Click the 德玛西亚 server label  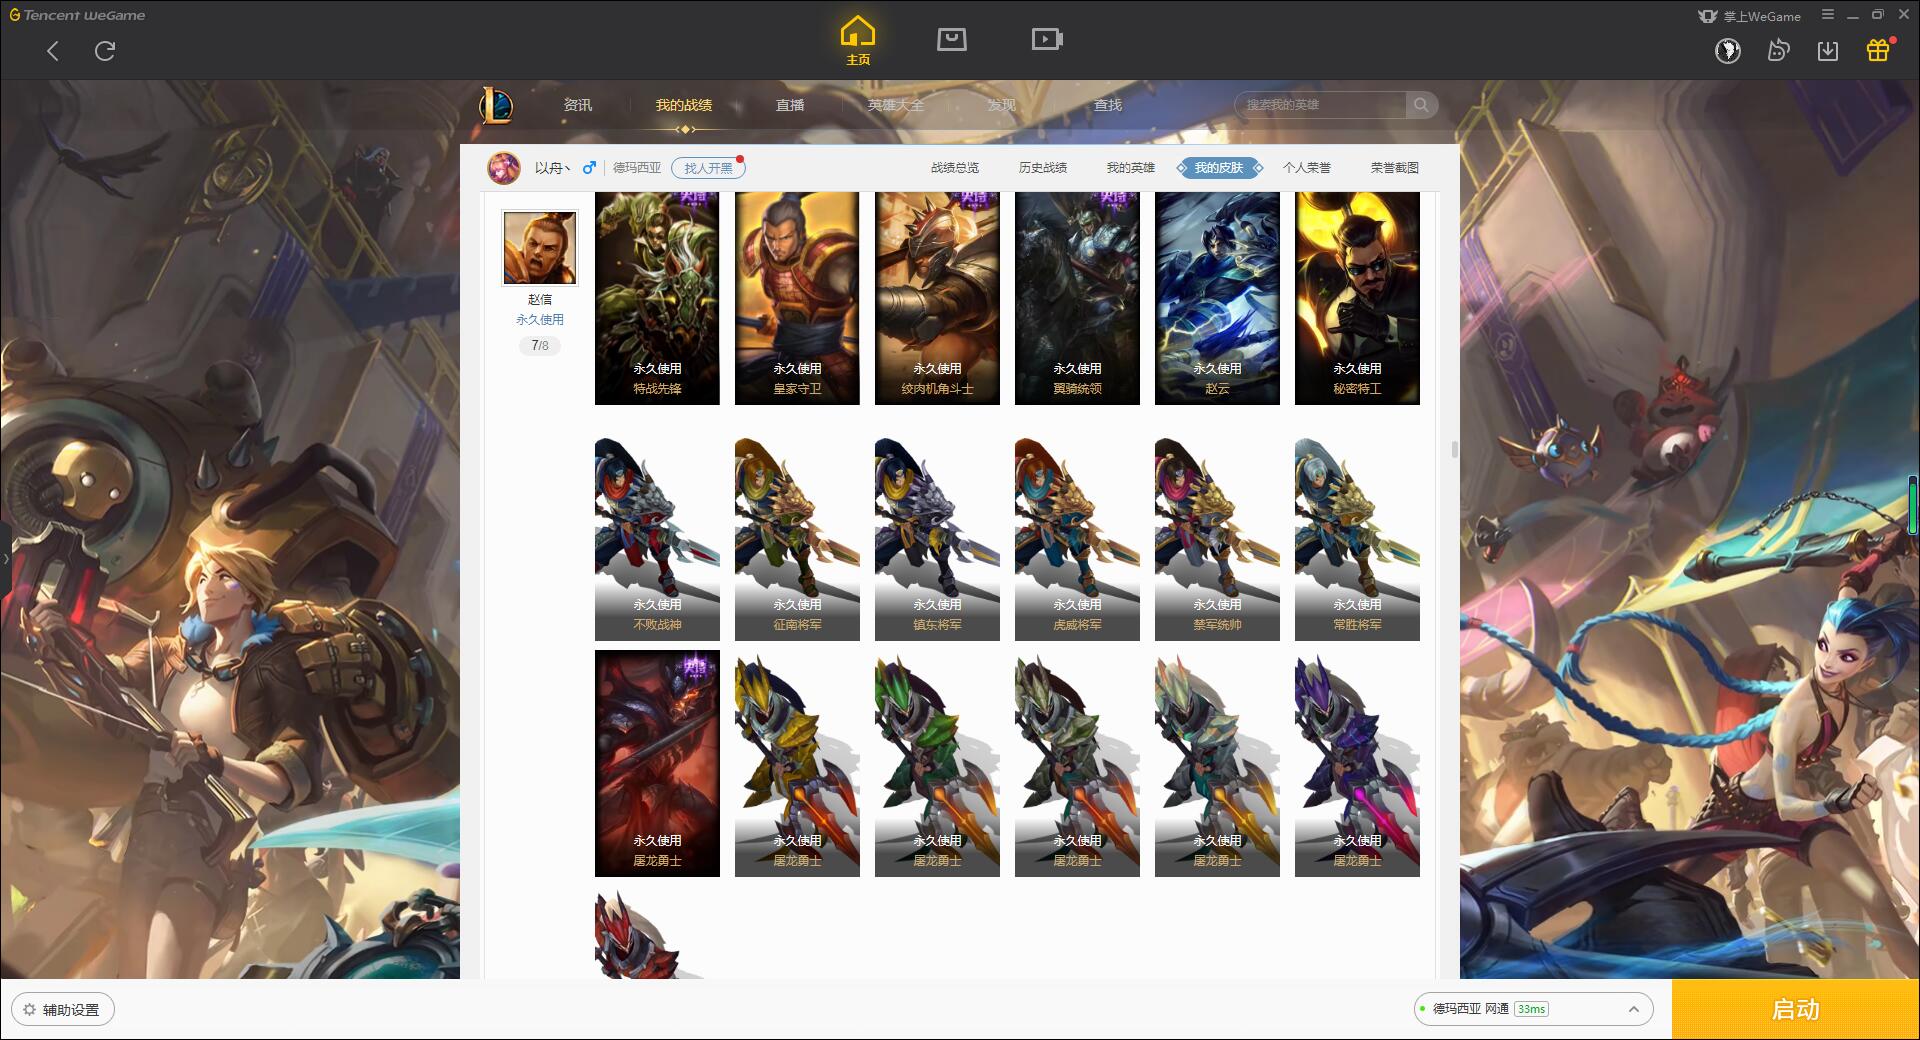637,168
